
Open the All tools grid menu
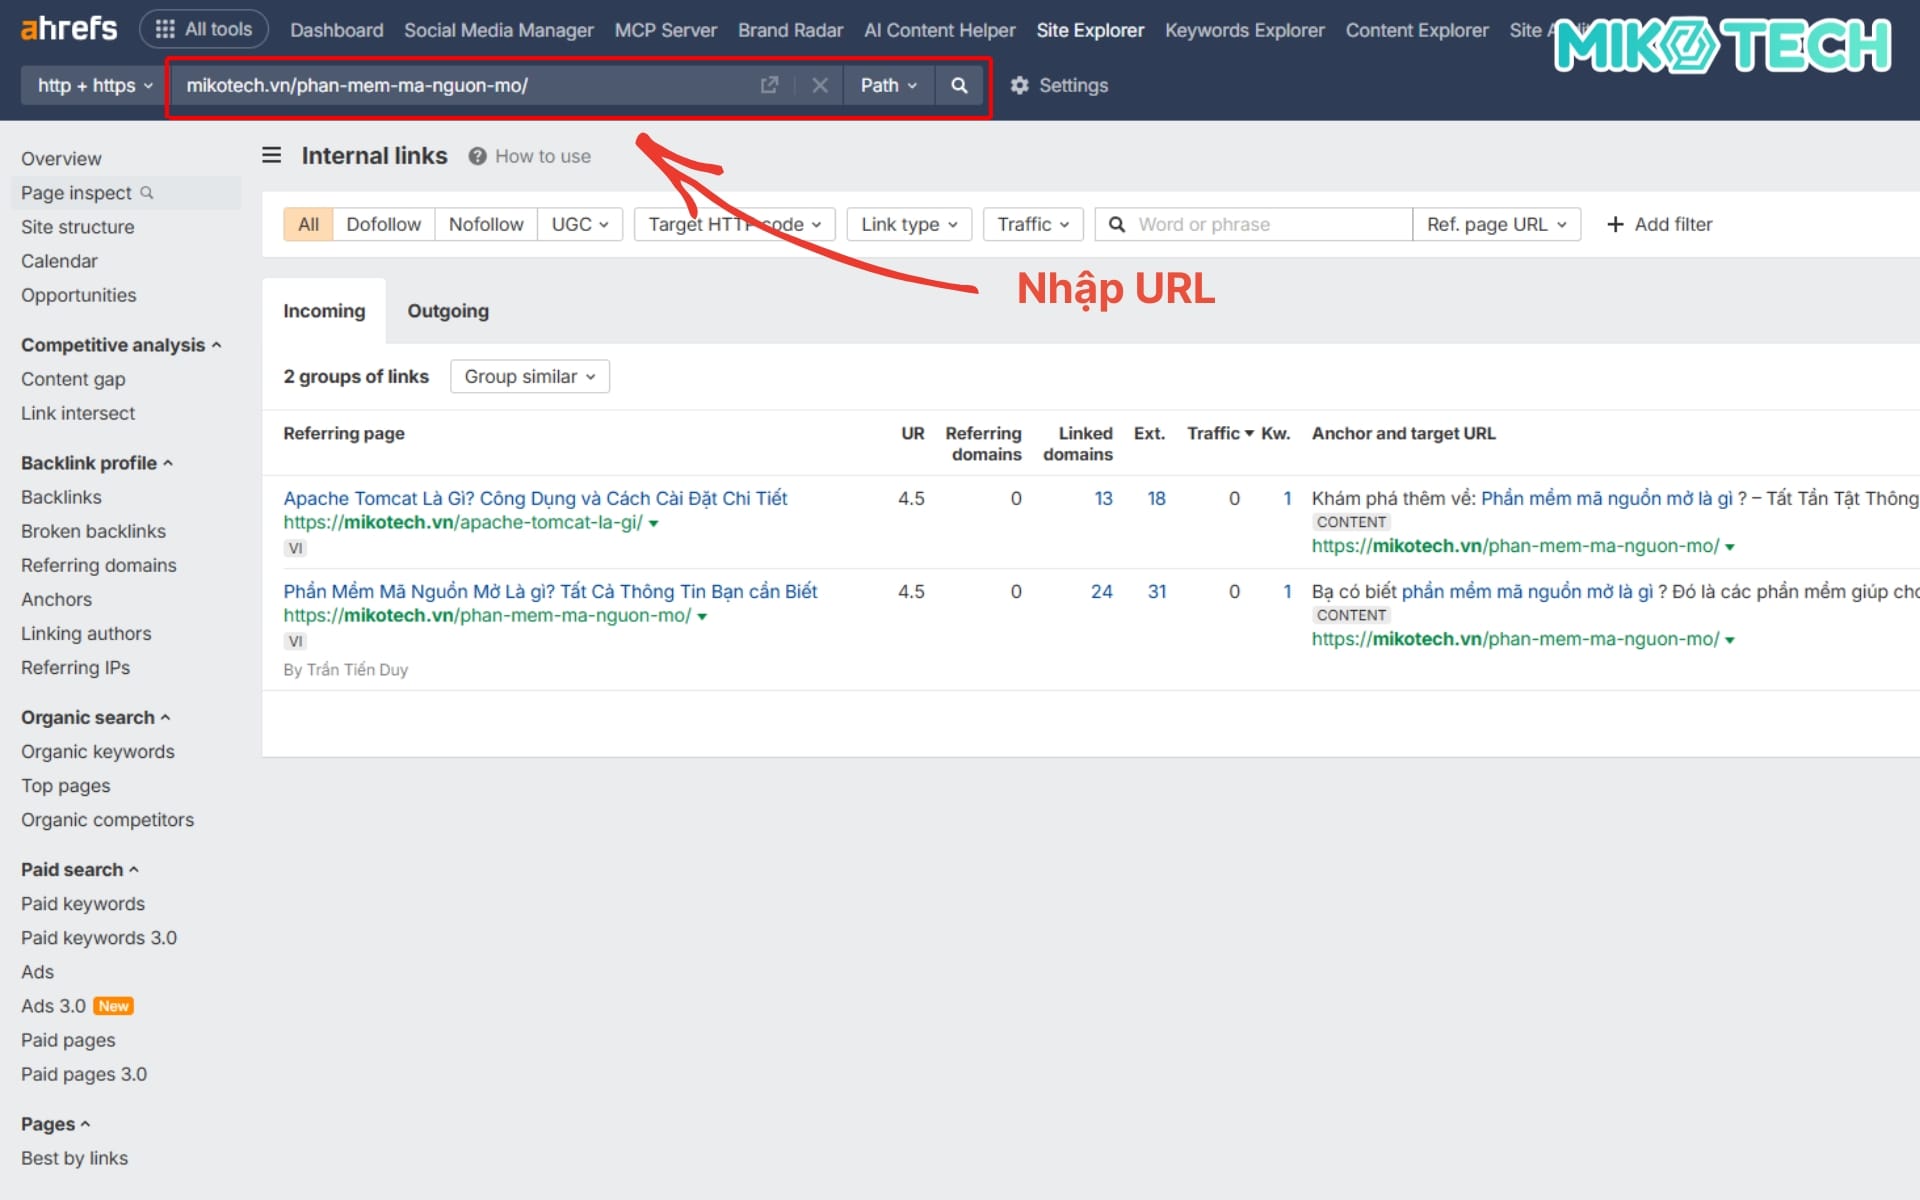click(203, 28)
